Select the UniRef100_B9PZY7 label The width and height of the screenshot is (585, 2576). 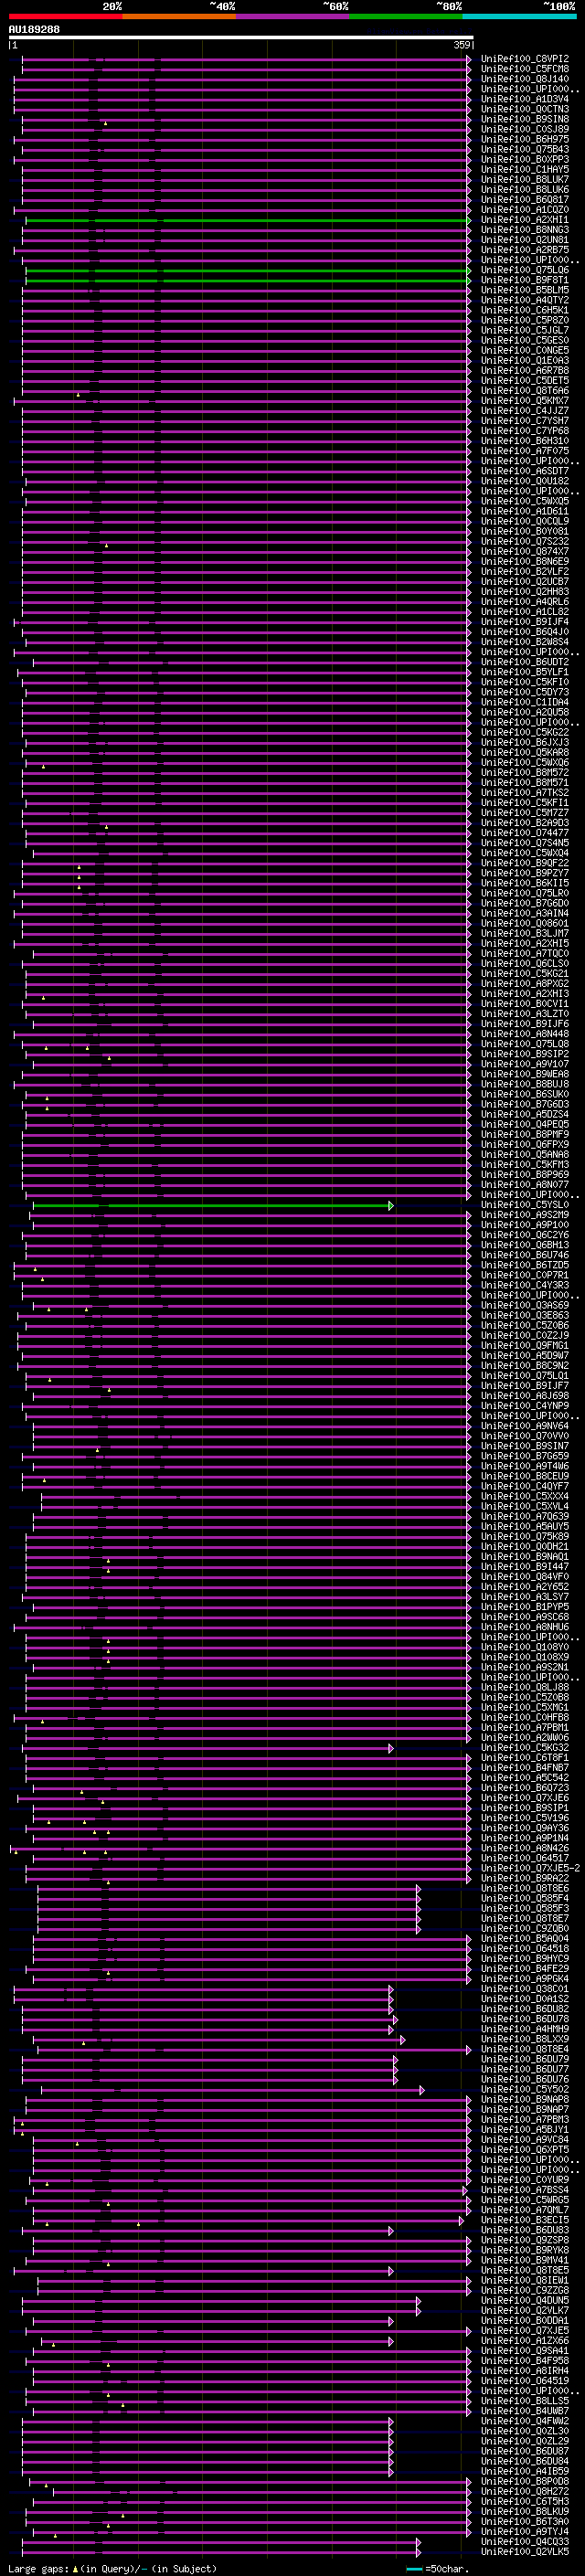pyautogui.click(x=525, y=873)
